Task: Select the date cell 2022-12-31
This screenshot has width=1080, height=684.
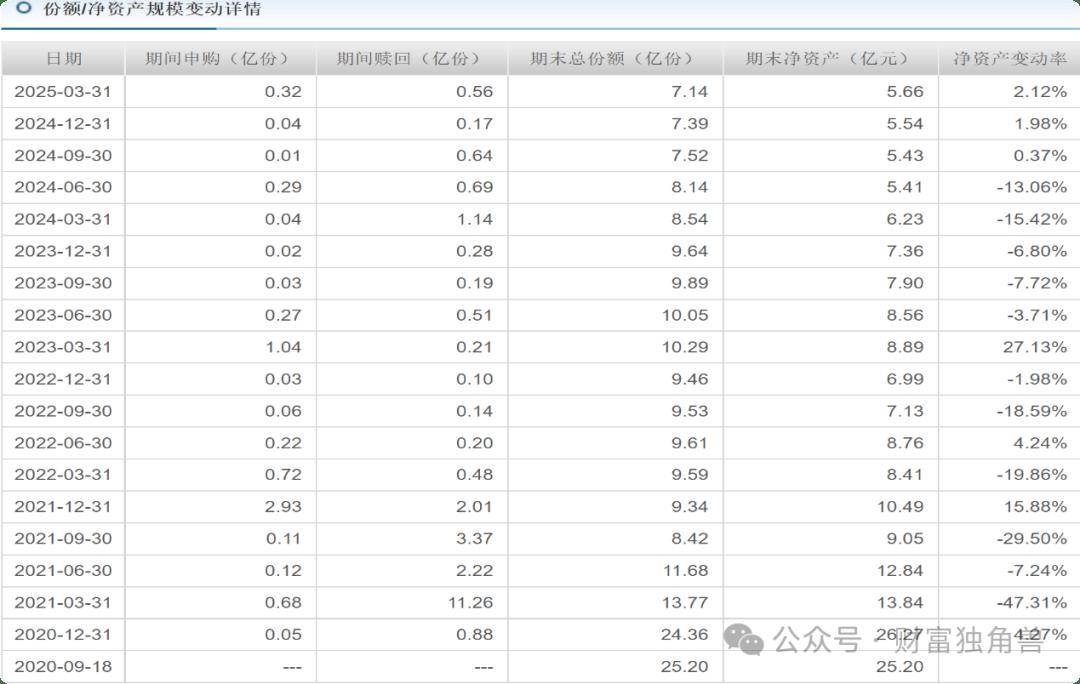Action: click(63, 379)
